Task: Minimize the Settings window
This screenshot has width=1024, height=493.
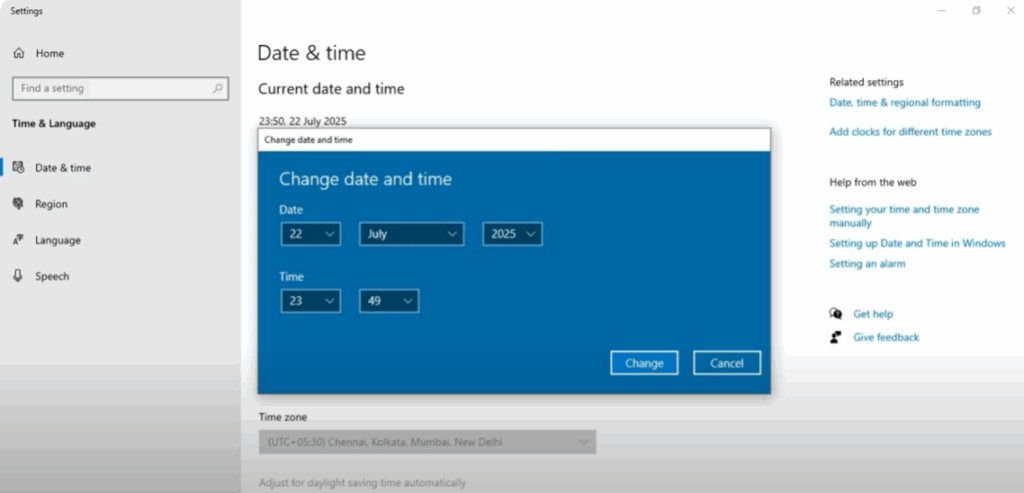Action: click(x=942, y=10)
